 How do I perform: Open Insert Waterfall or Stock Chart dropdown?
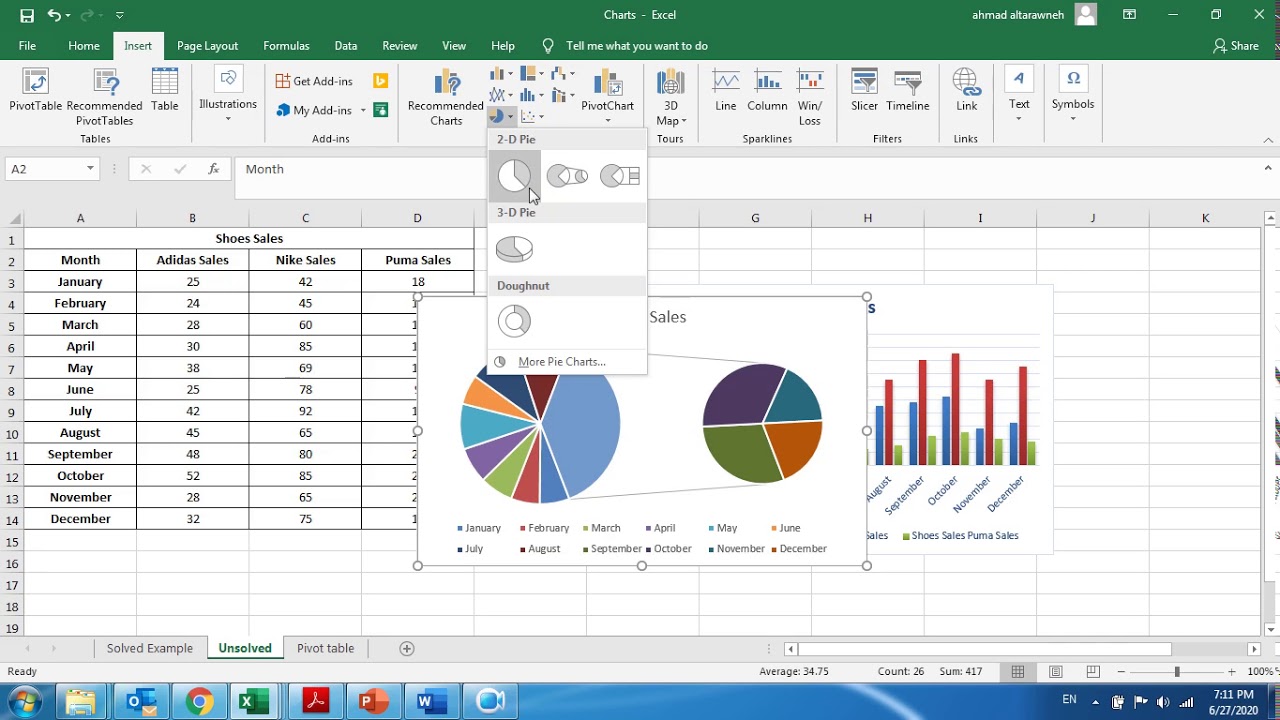563,73
